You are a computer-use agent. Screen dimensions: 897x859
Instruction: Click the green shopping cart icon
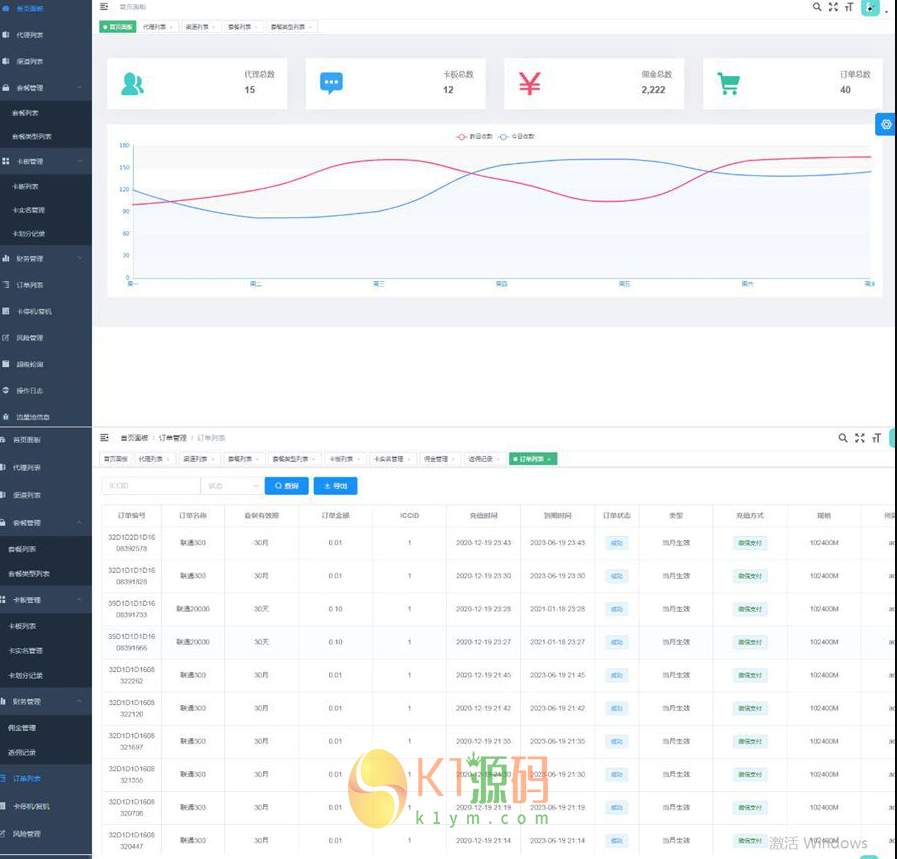tap(728, 85)
